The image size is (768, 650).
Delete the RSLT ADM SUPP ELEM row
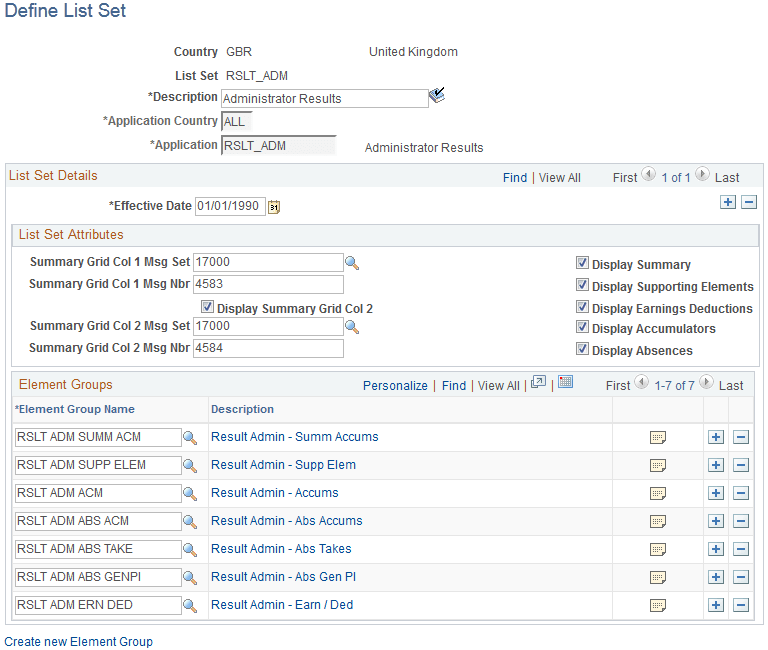tap(741, 465)
